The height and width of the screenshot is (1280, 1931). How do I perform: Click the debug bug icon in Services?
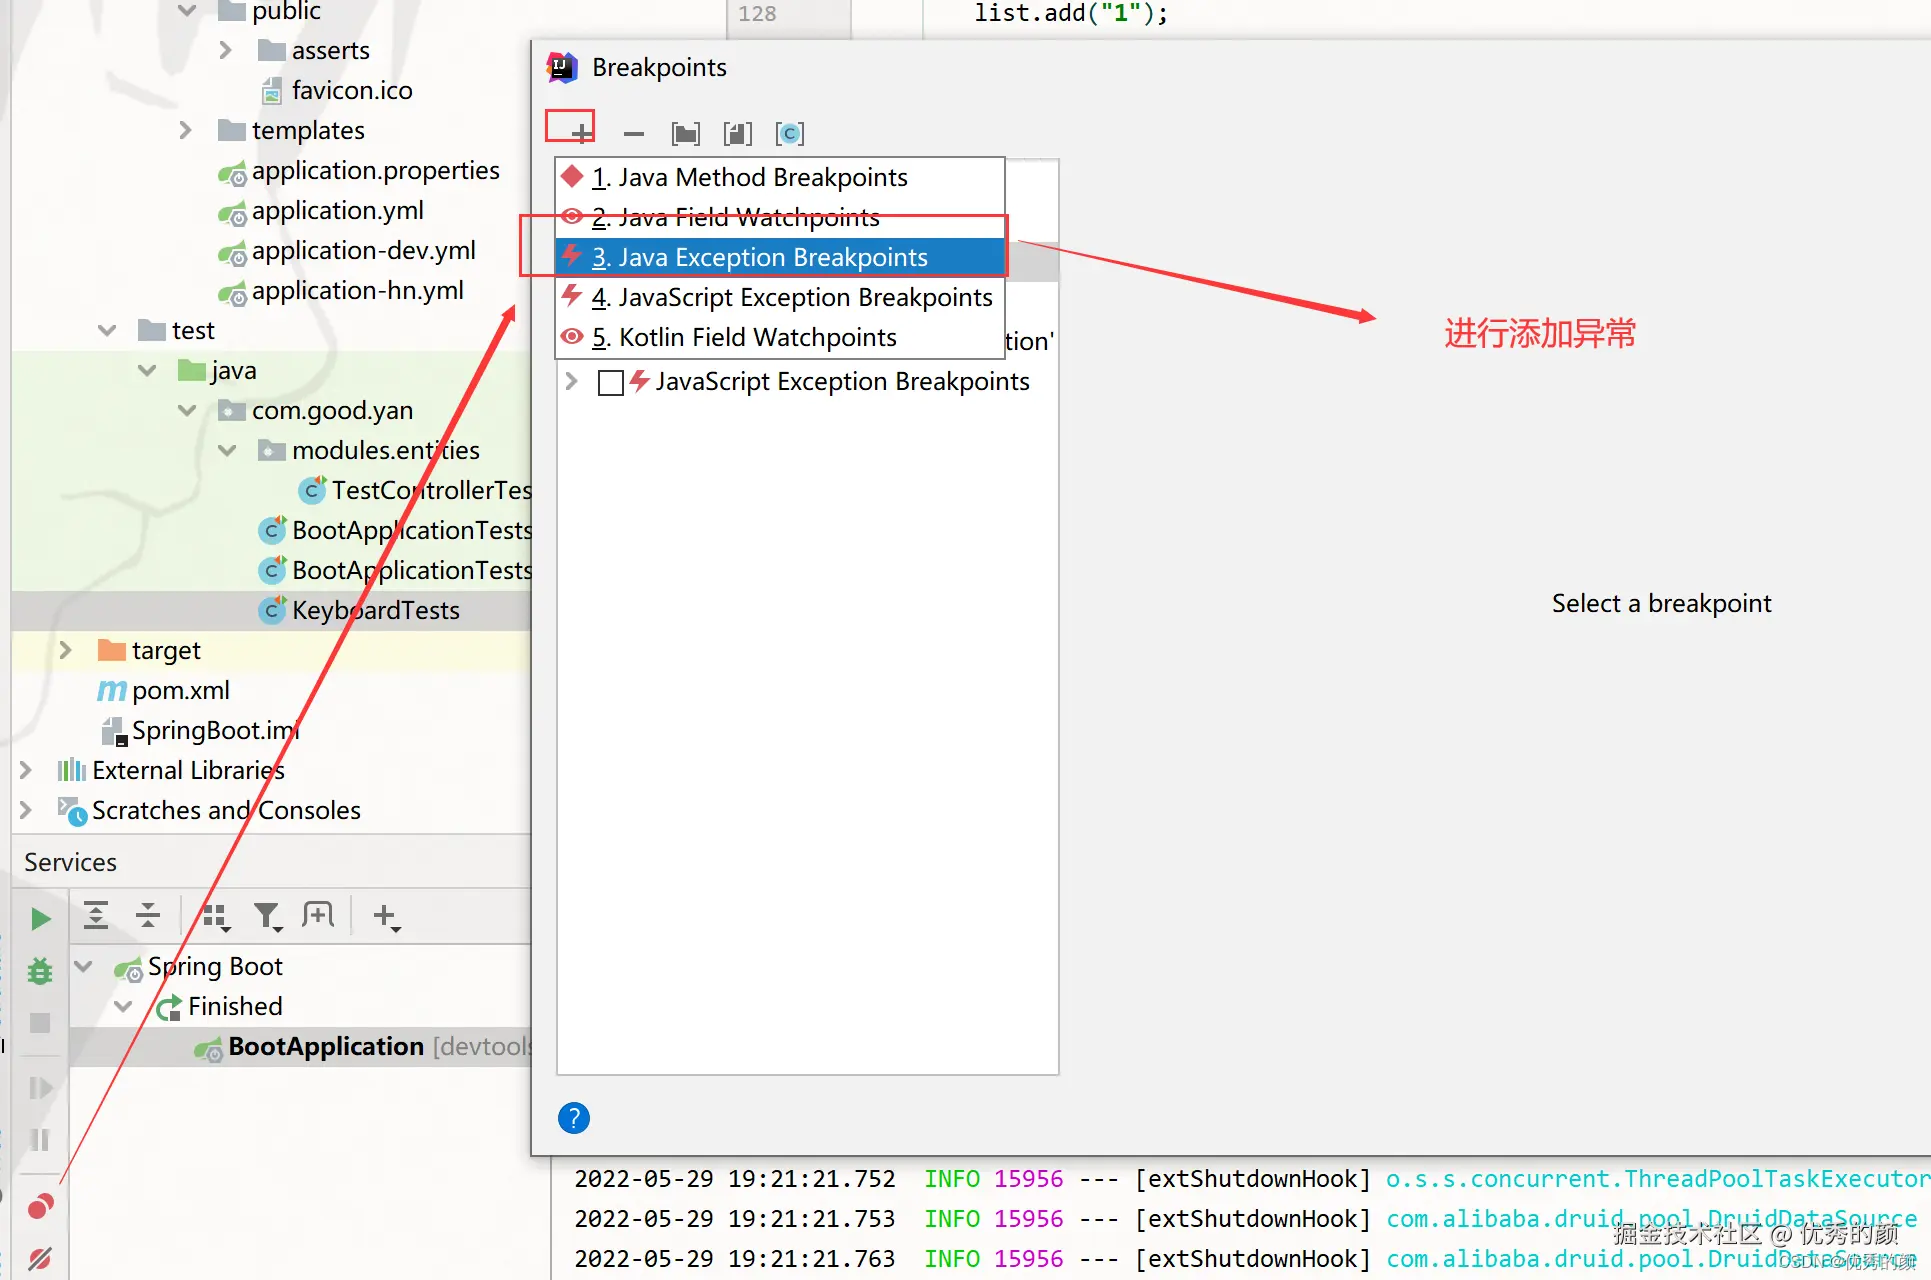coord(40,970)
